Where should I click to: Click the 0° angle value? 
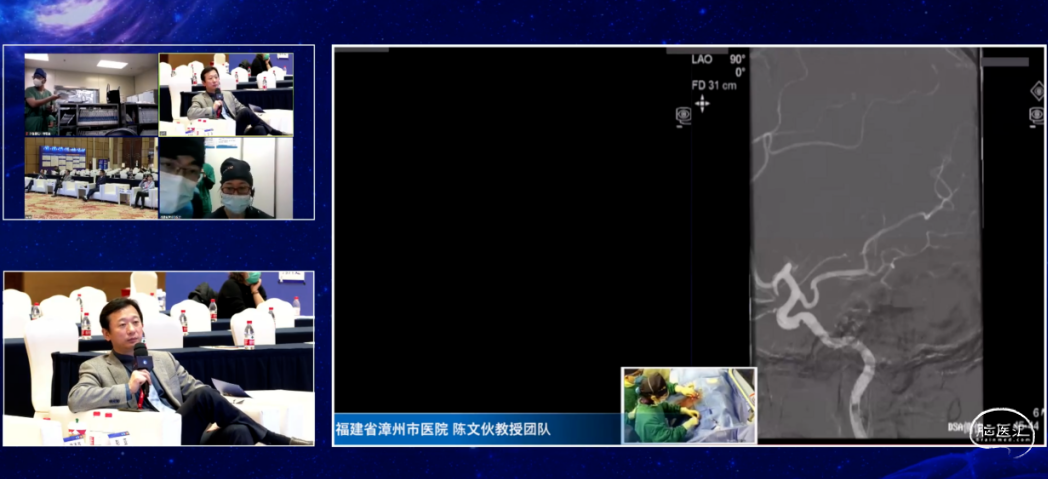pyautogui.click(x=740, y=72)
